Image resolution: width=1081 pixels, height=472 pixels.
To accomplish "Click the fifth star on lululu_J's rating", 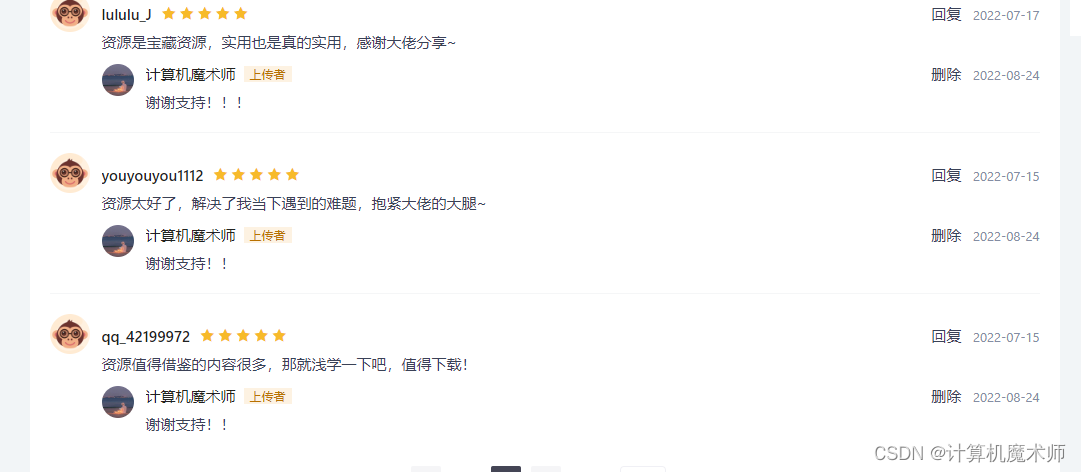I will click(x=240, y=14).
